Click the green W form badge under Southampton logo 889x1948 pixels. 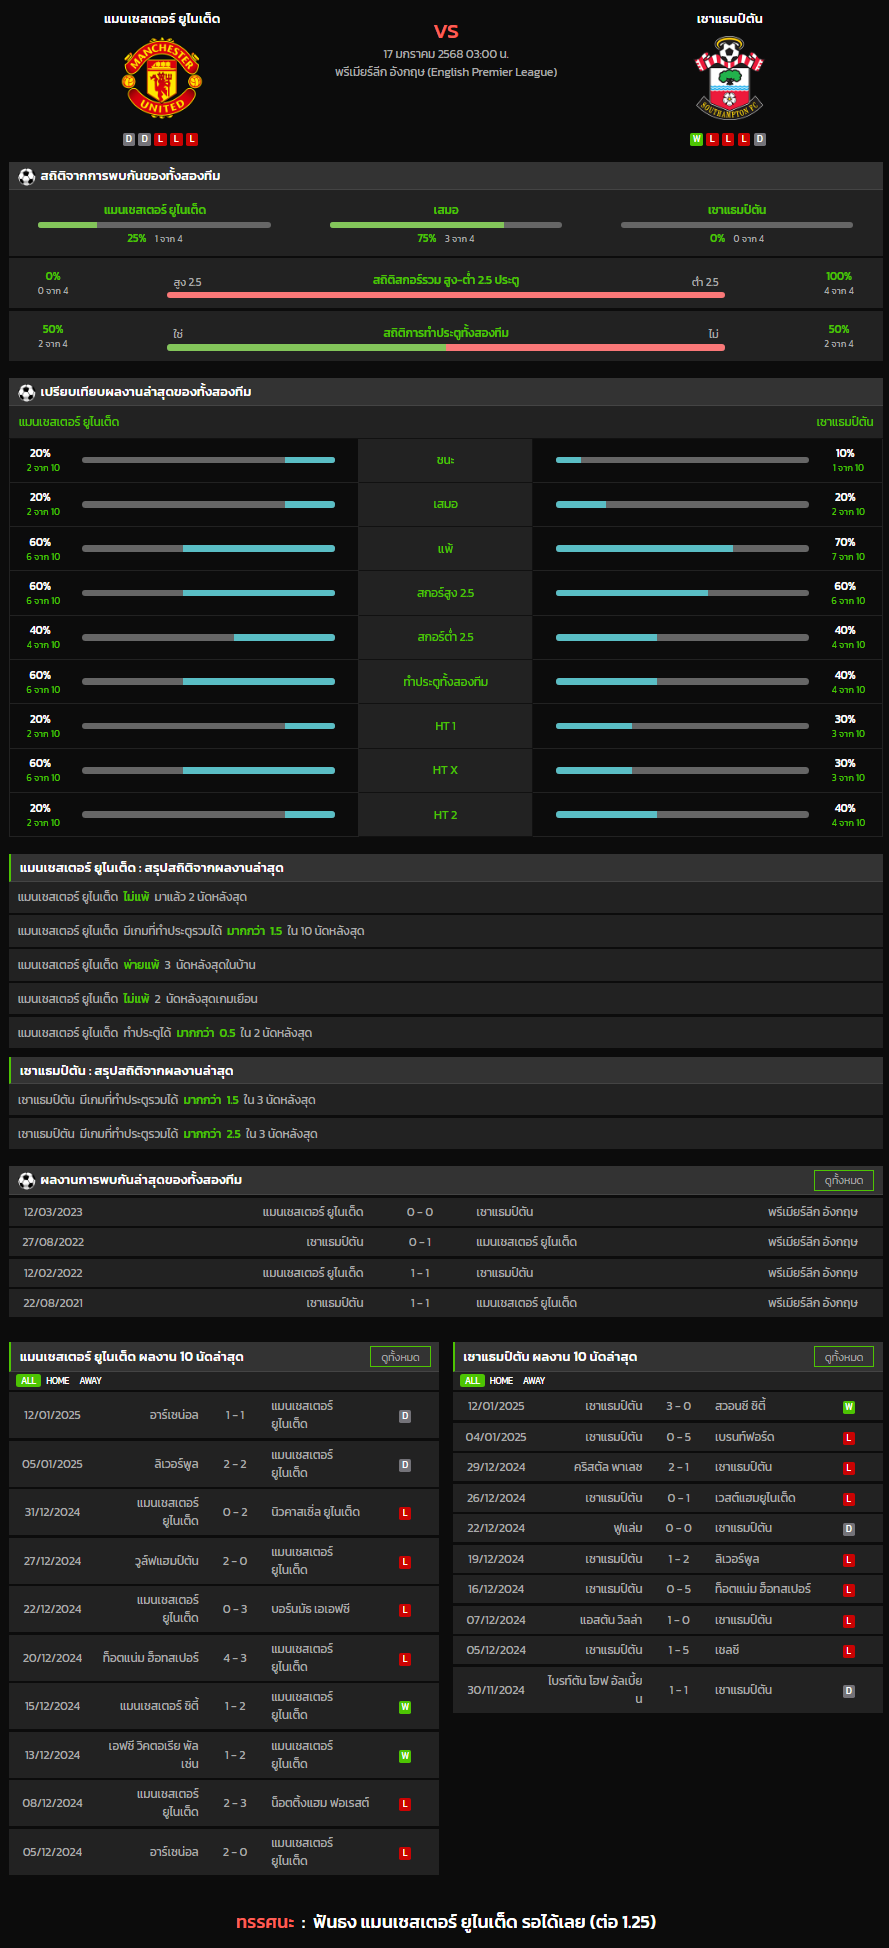pyautogui.click(x=697, y=139)
